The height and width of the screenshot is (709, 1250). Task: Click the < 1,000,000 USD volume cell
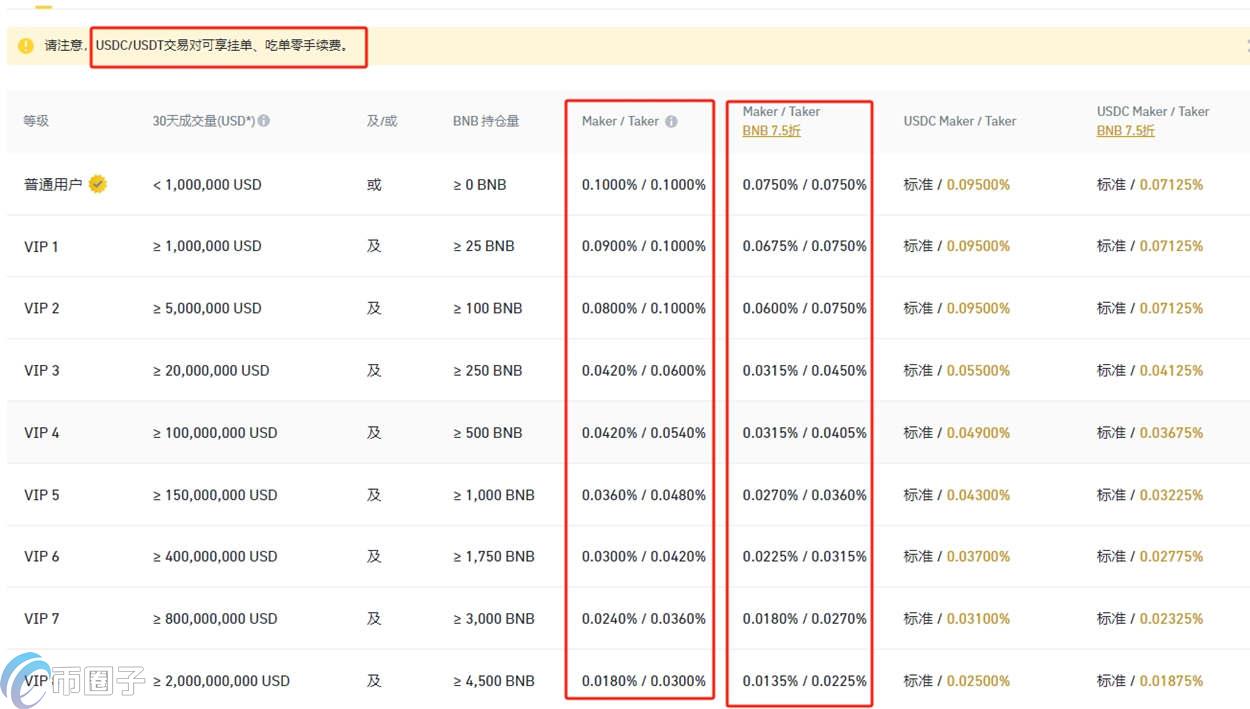(x=207, y=184)
